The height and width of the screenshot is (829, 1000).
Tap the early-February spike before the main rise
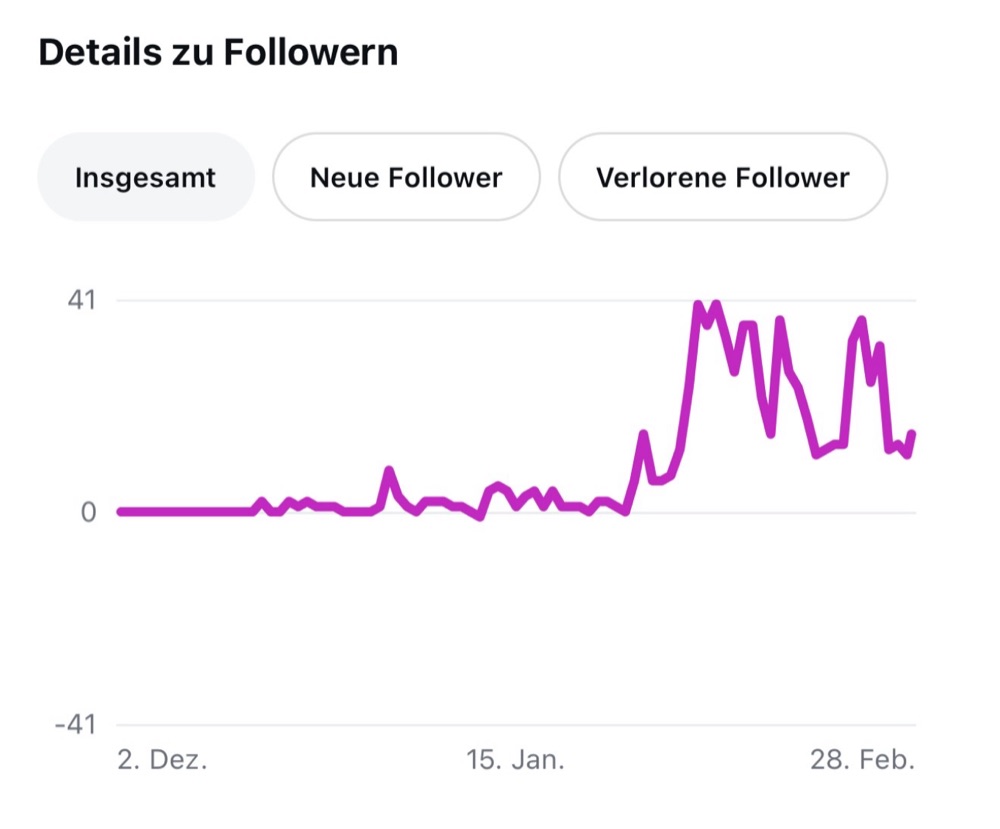point(643,435)
